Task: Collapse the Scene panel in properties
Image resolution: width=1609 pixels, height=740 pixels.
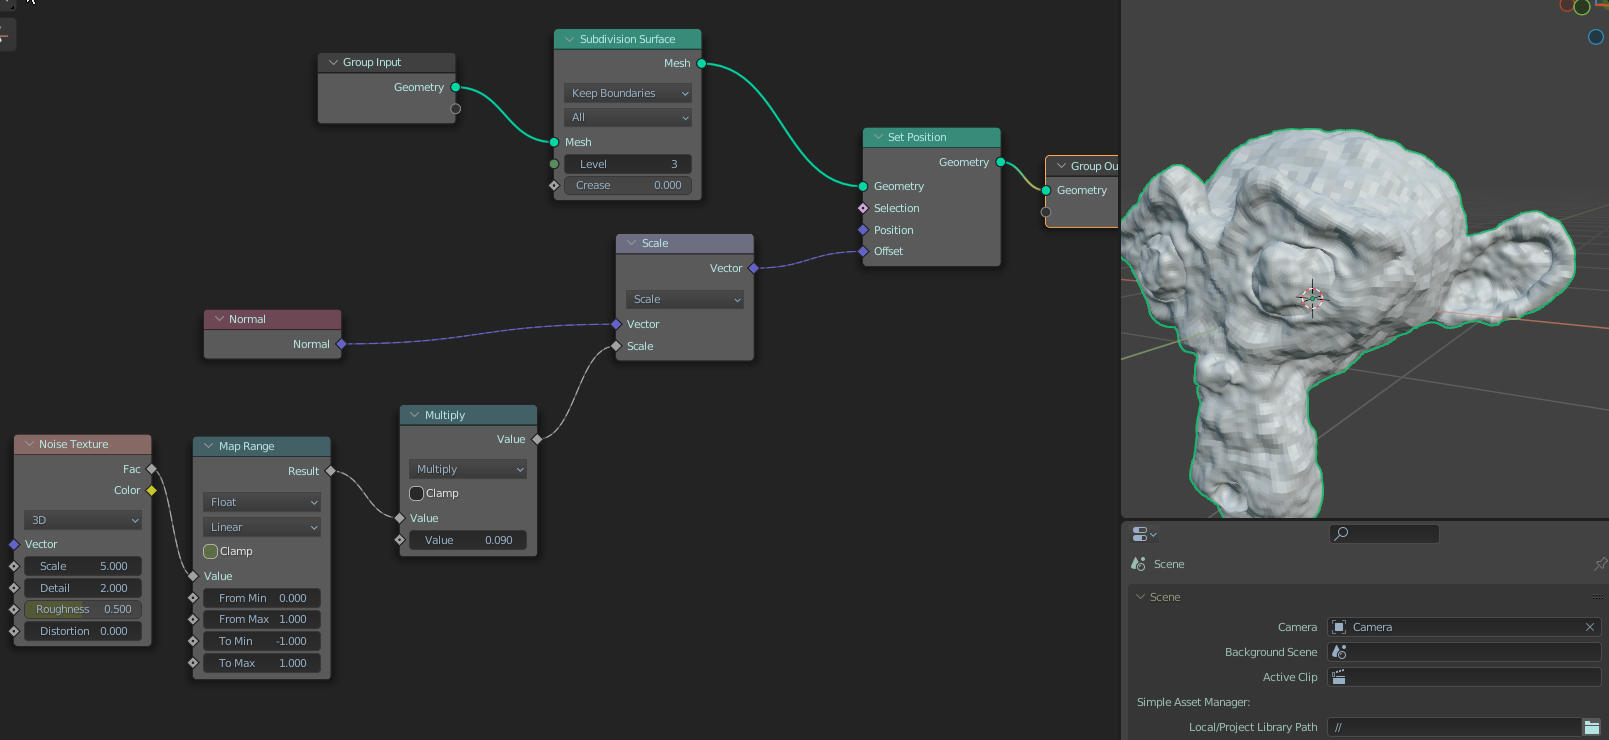Action: 1141,597
